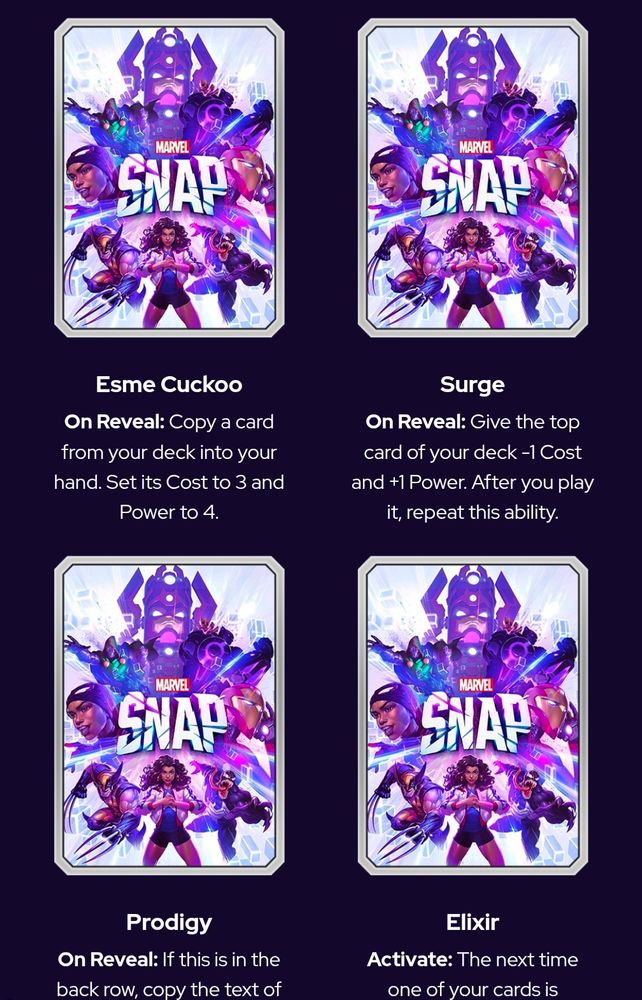The width and height of the screenshot is (642, 1000).
Task: Open the Surge card image
Action: (472, 178)
